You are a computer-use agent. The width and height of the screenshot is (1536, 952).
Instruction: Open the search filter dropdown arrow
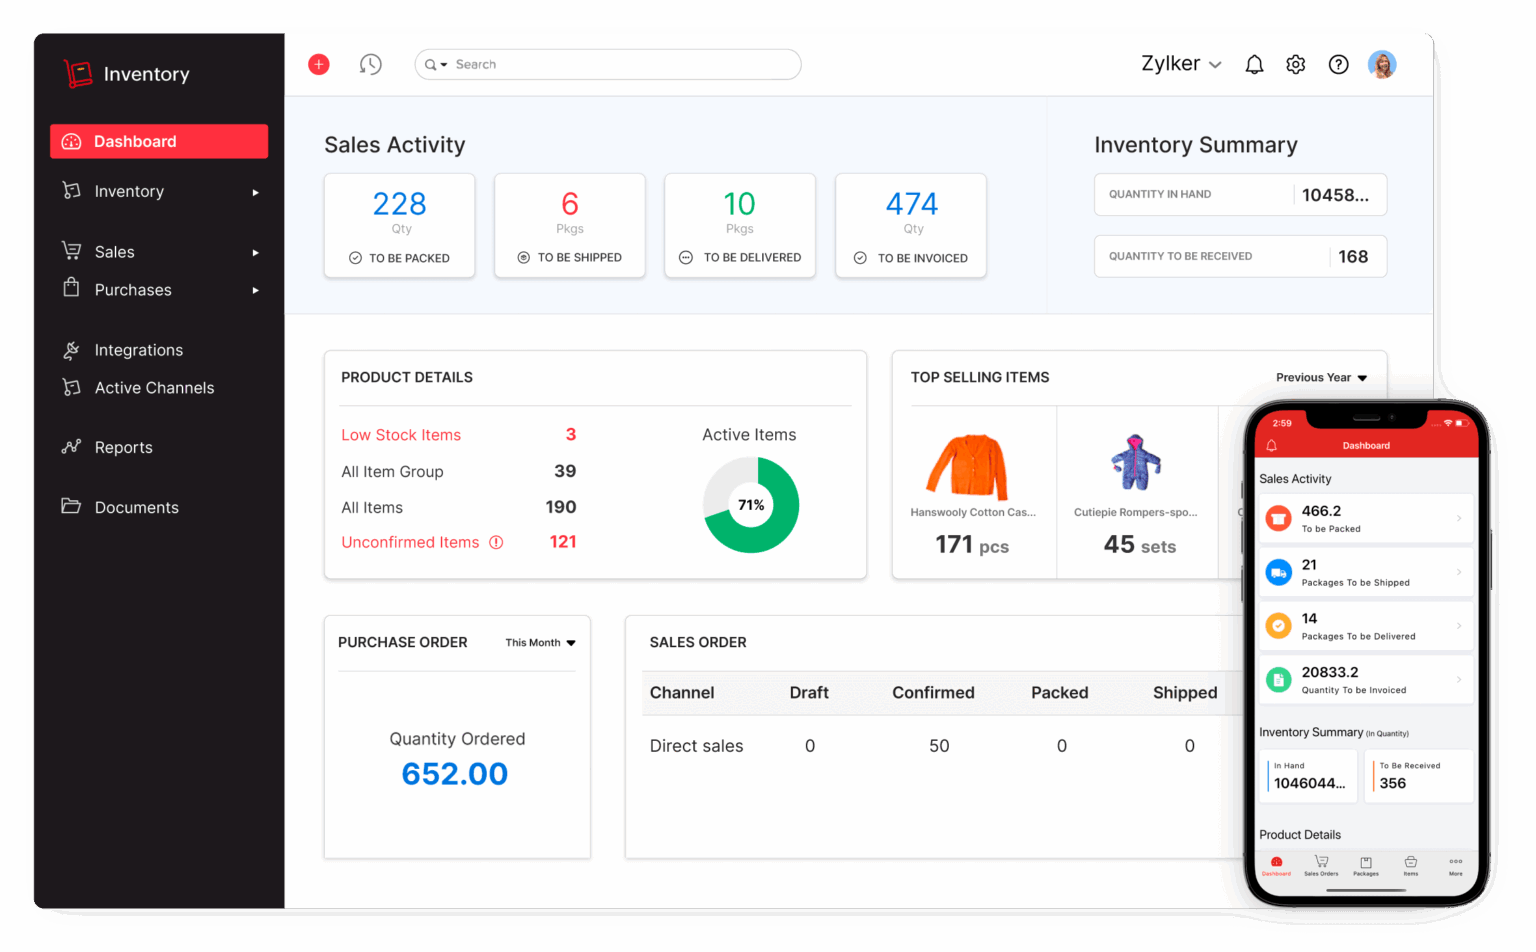444,65
